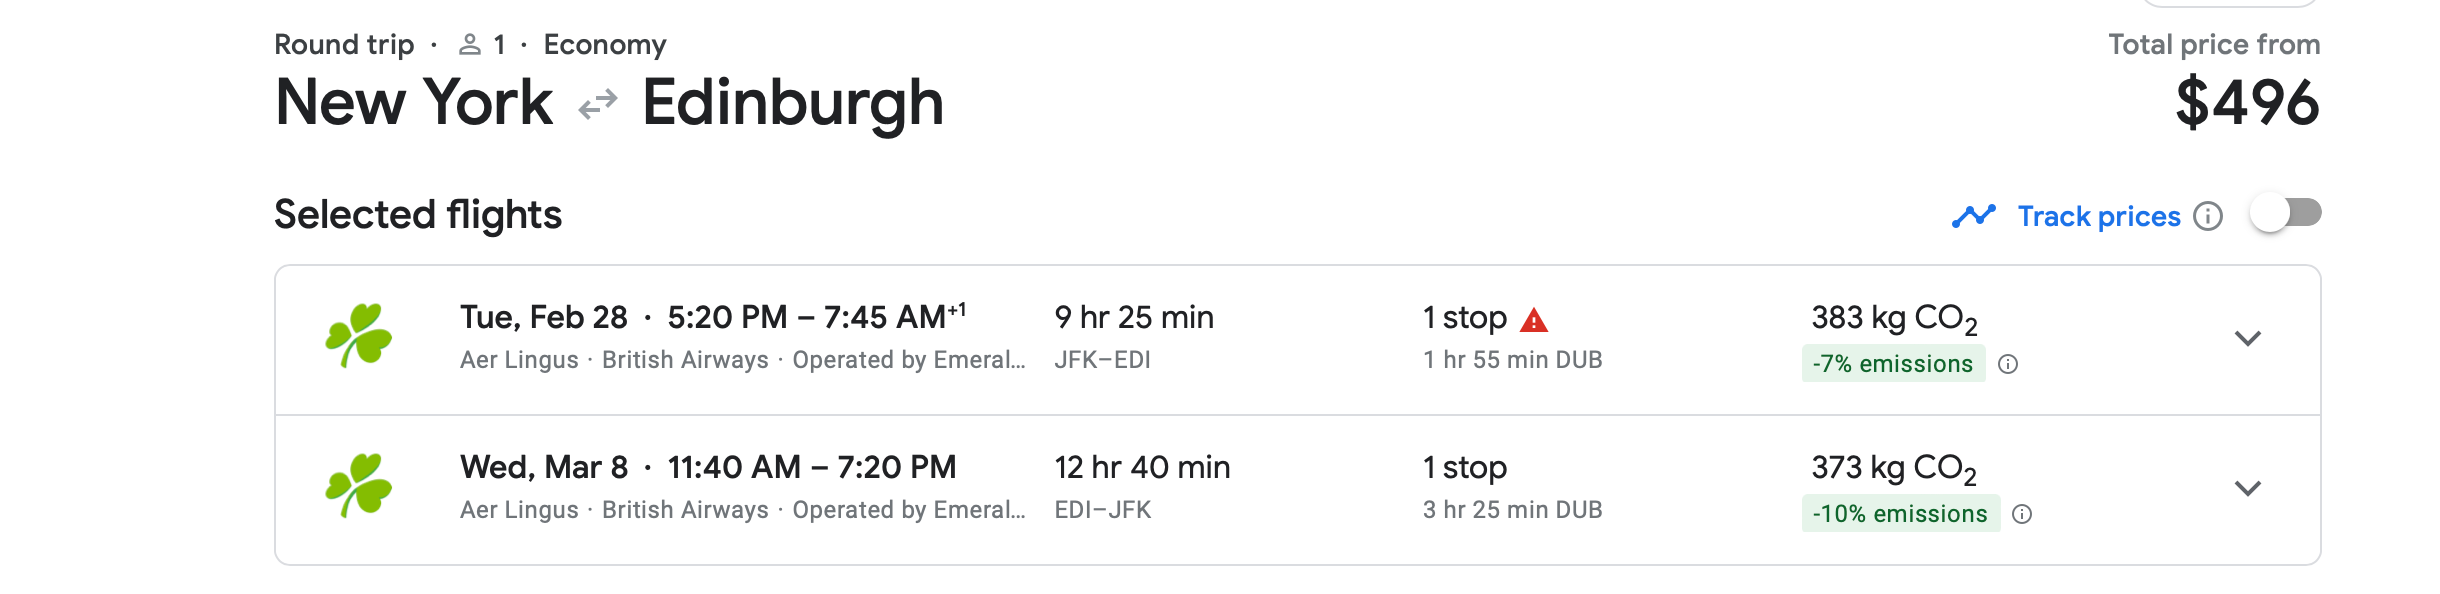Click the -7% emissions badge
This screenshot has height=594, width=2440.
pyautogui.click(x=1892, y=364)
